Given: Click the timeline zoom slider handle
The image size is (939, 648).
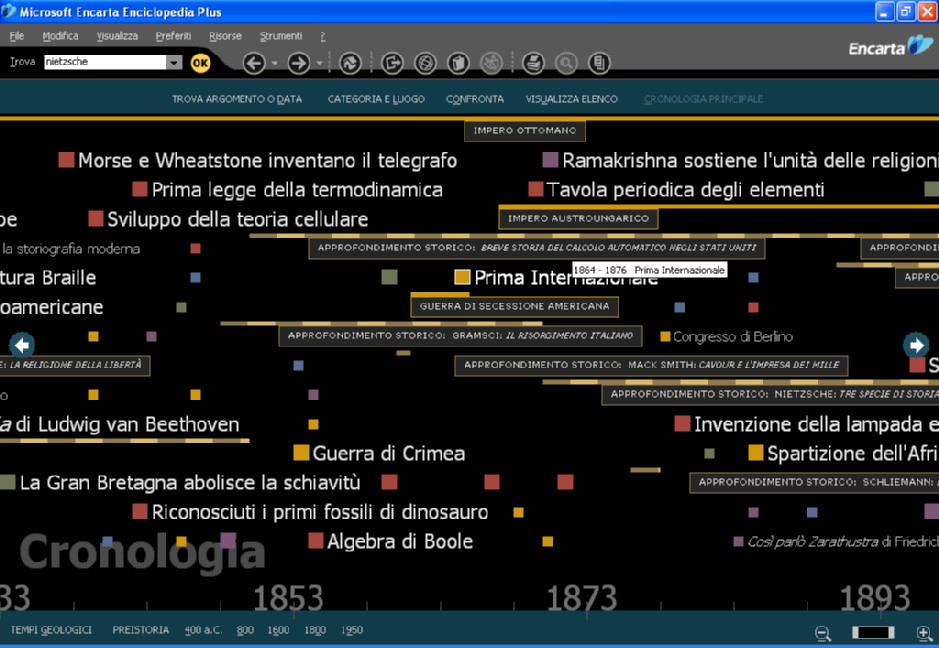Looking at the screenshot, I should 873,632.
